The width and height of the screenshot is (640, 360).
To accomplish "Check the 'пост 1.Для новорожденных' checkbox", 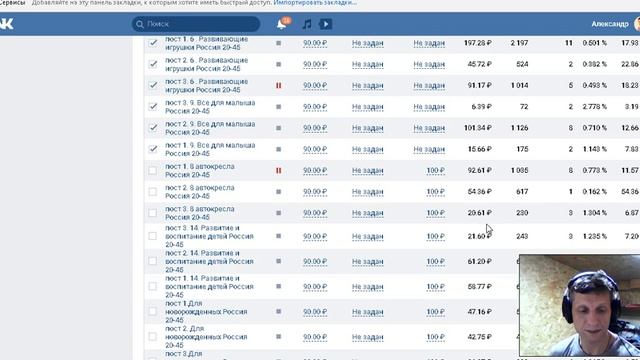I will coord(153,311).
